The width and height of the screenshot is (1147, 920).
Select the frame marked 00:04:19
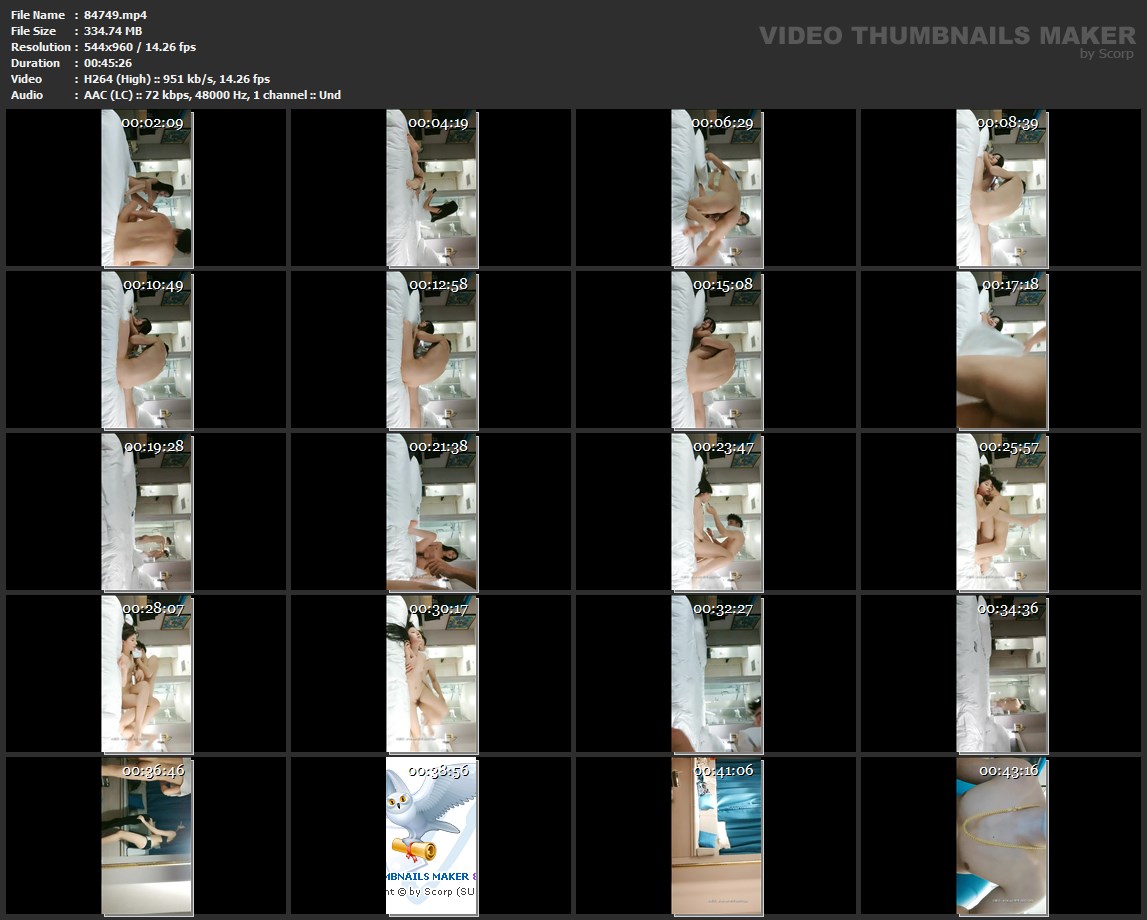(431, 188)
